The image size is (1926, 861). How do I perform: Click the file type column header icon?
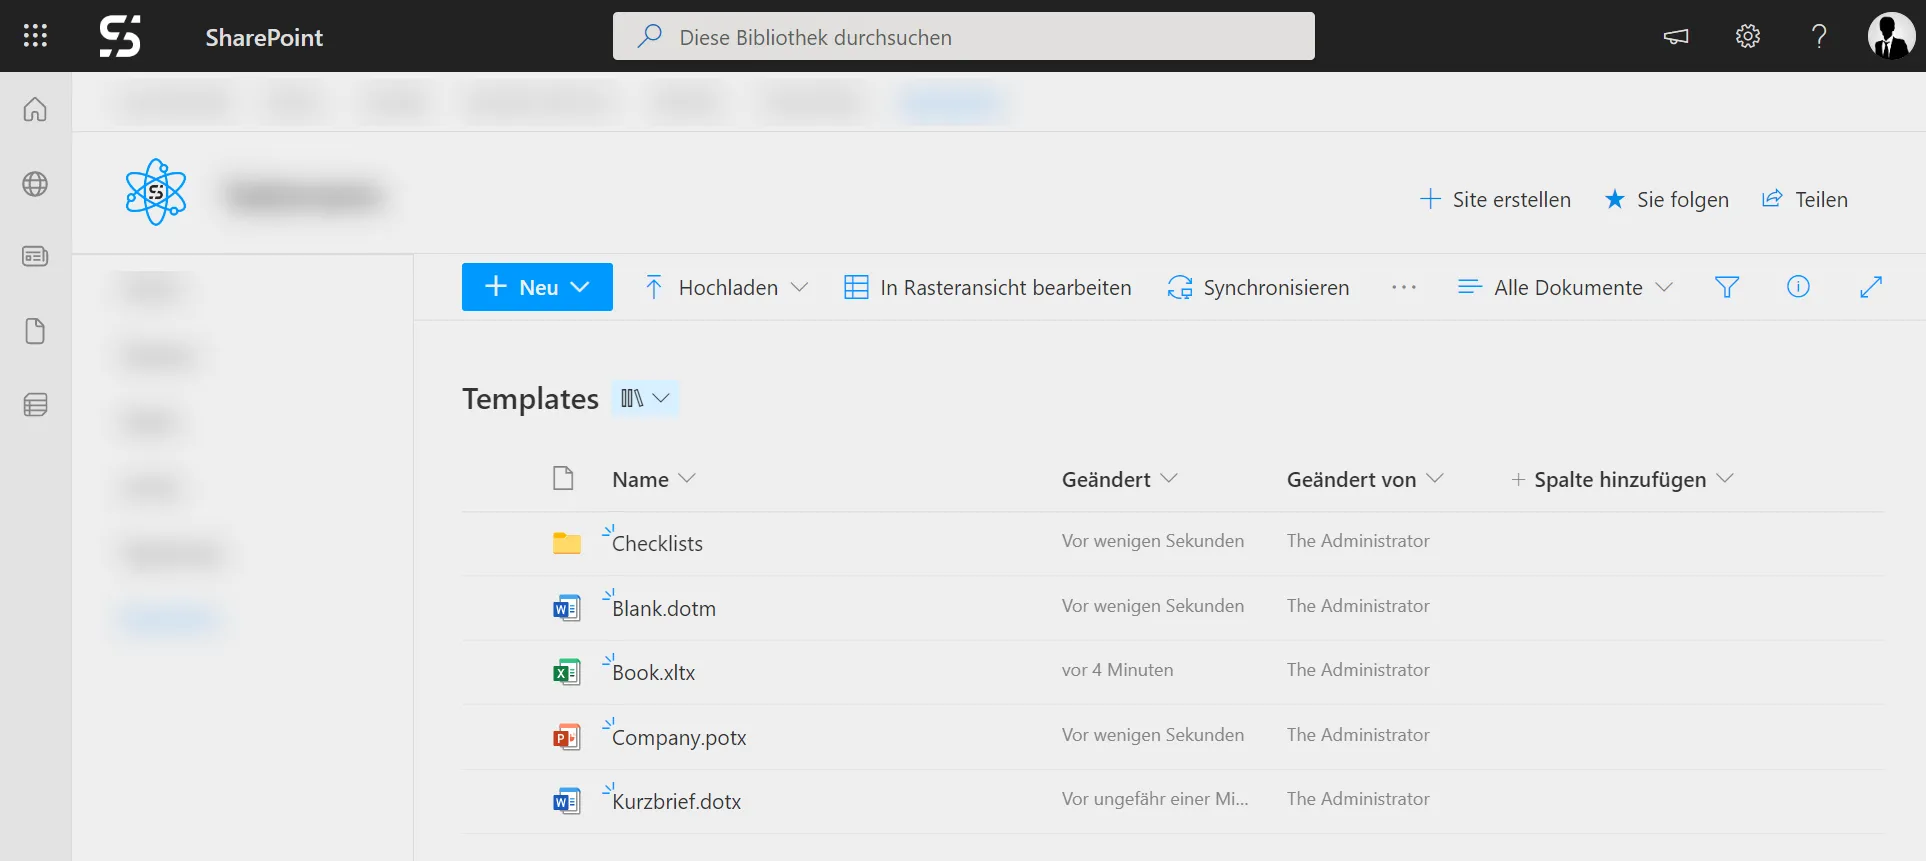563,478
